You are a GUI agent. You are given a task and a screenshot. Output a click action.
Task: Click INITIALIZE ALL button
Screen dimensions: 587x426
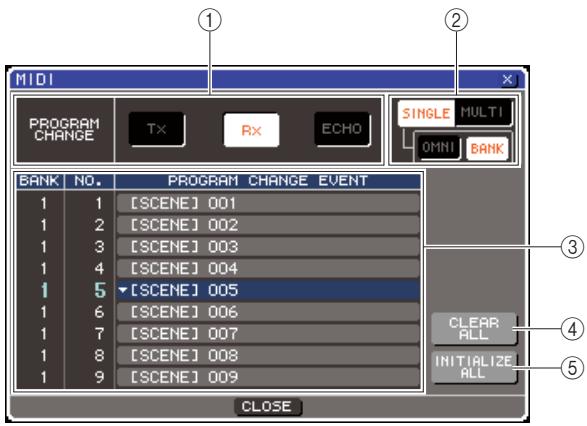(474, 367)
